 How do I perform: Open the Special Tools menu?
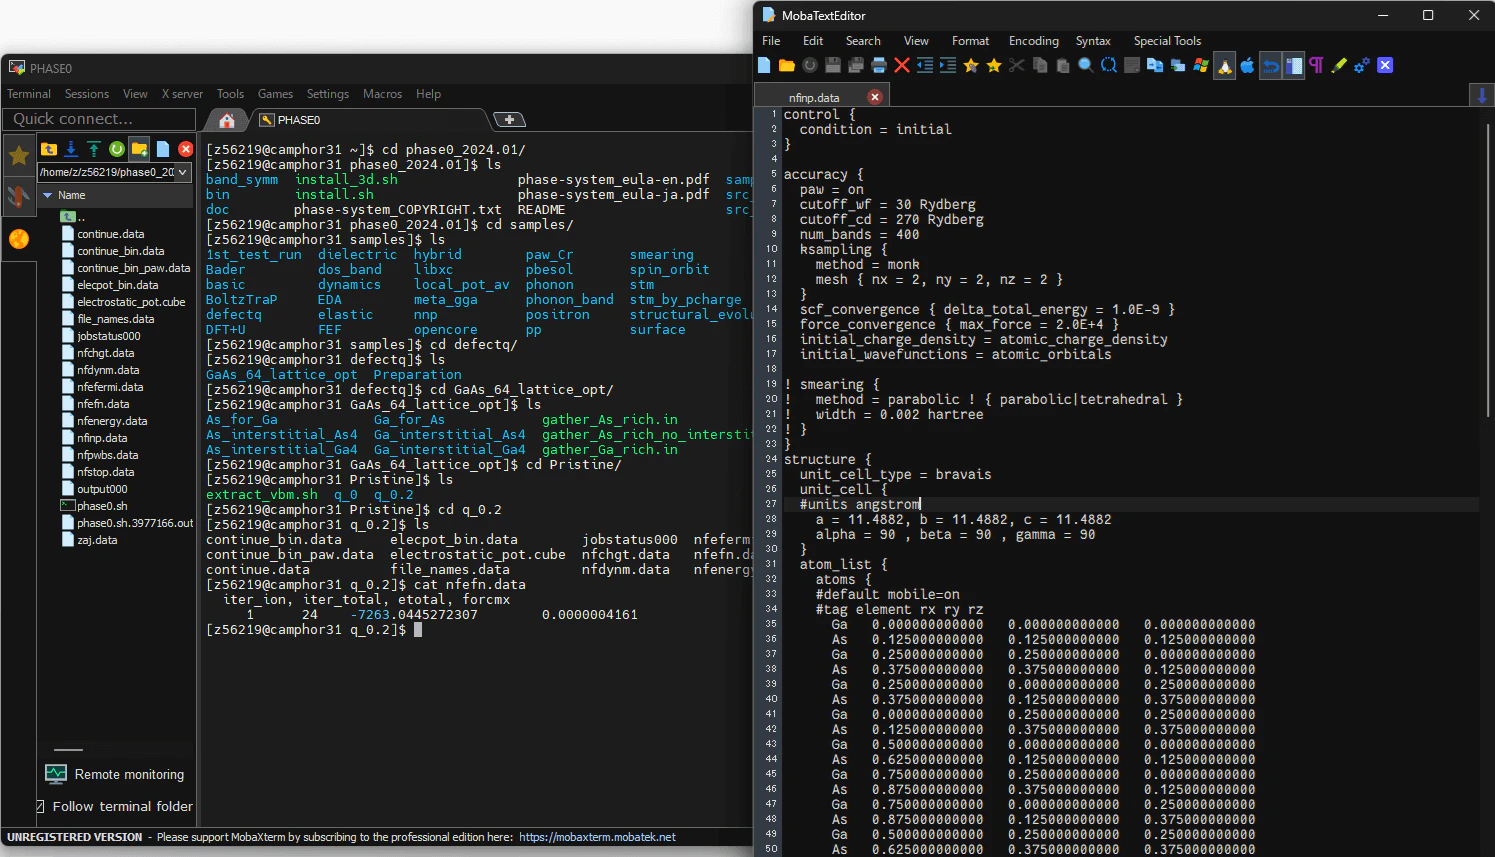tap(1167, 41)
